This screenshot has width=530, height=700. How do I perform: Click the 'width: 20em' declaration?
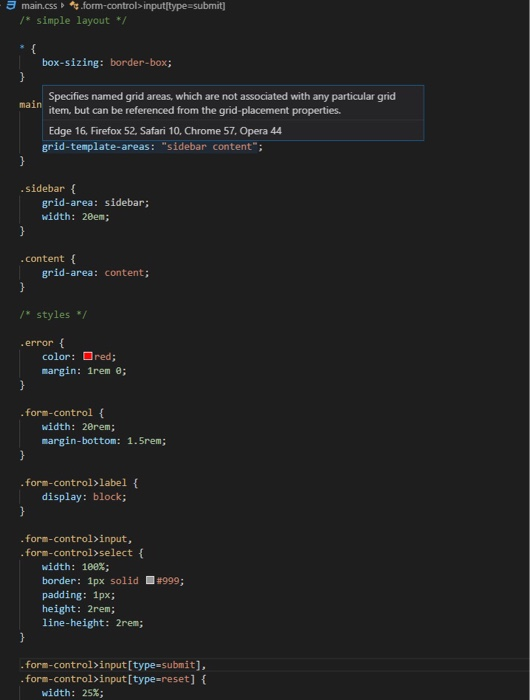[x=75, y=217]
